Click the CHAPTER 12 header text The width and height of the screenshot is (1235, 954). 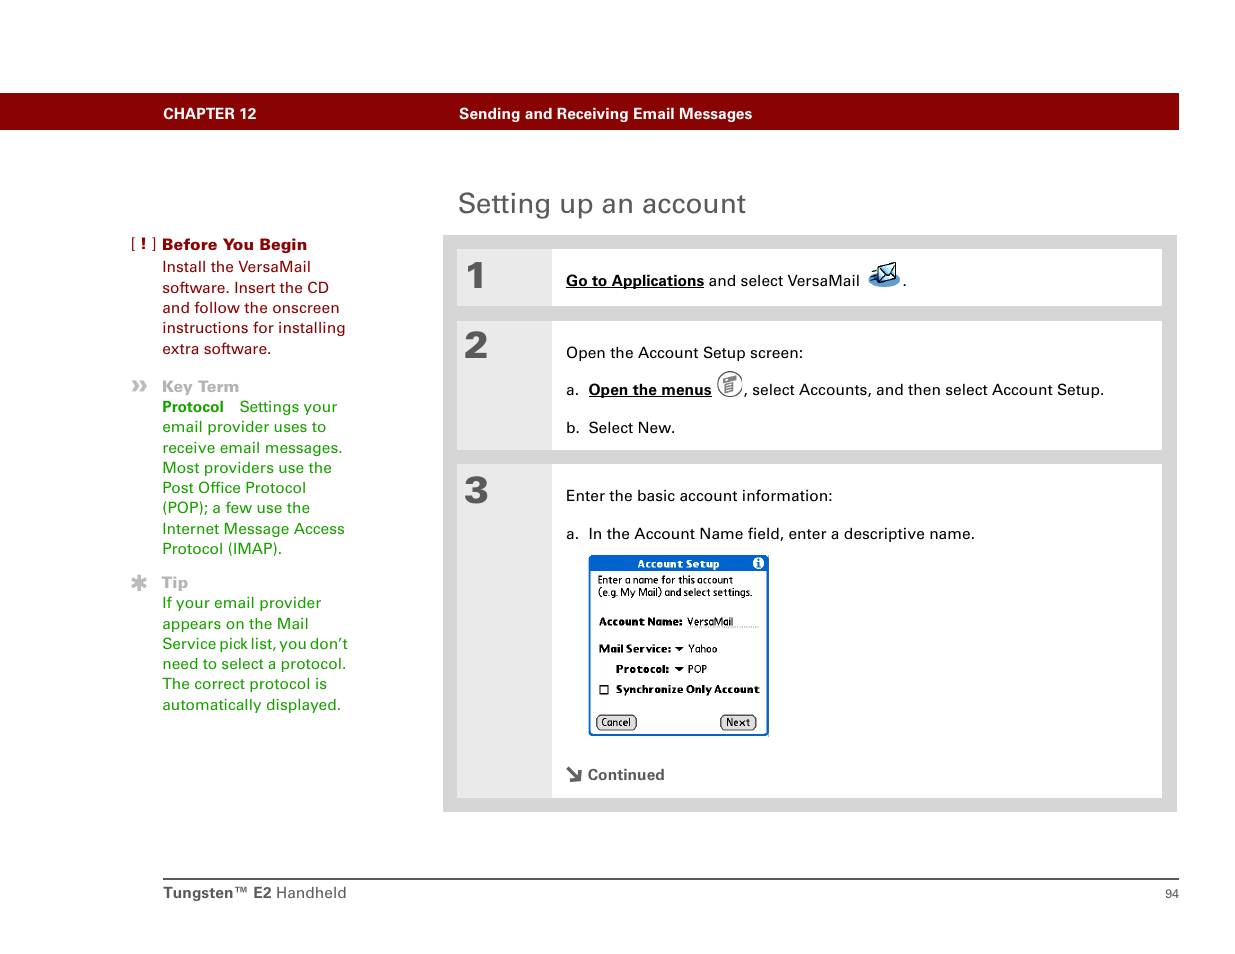pyautogui.click(x=210, y=114)
